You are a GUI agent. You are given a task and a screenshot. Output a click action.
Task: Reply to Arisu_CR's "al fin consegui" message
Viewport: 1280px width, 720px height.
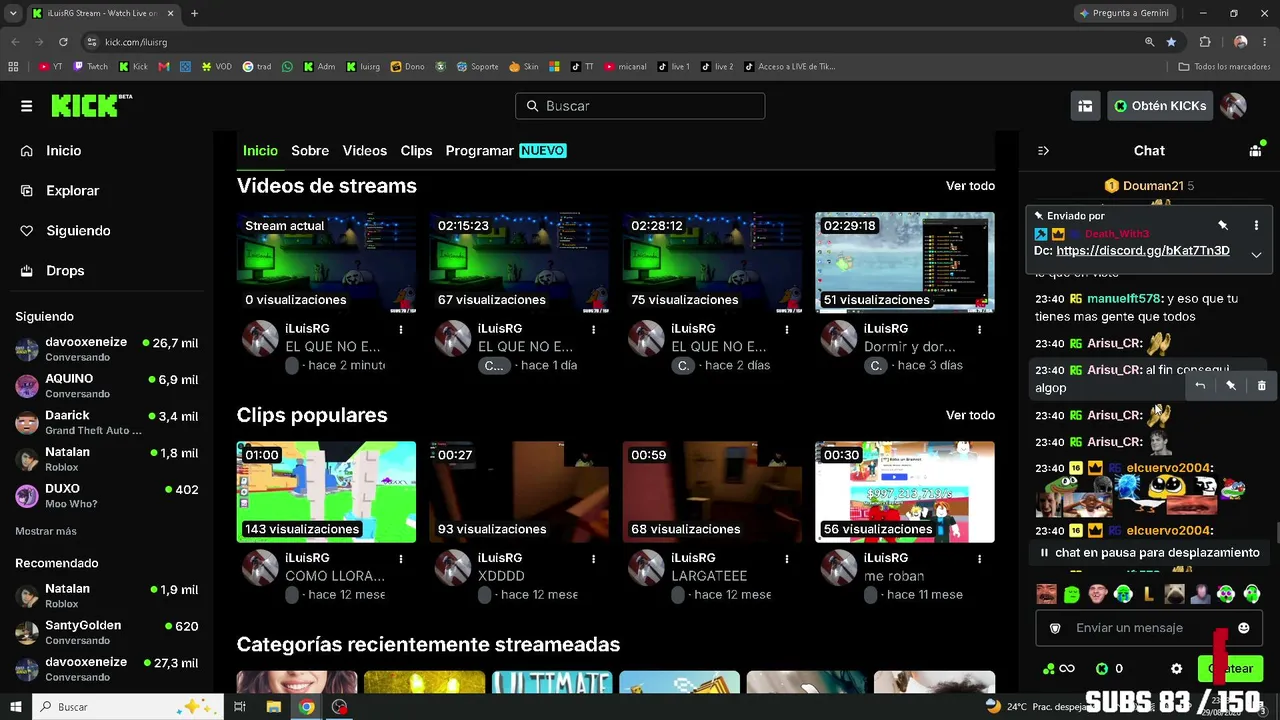tap(1200, 385)
